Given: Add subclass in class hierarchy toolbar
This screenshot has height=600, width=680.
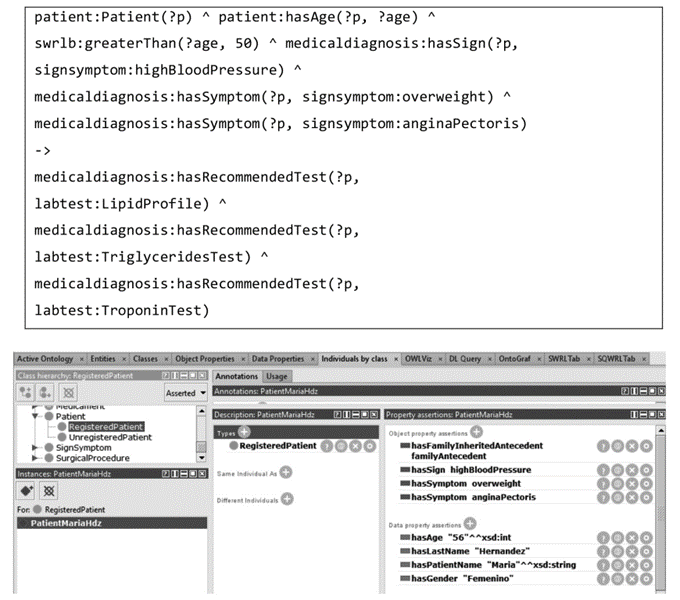Looking at the screenshot, I should tap(24, 393).
